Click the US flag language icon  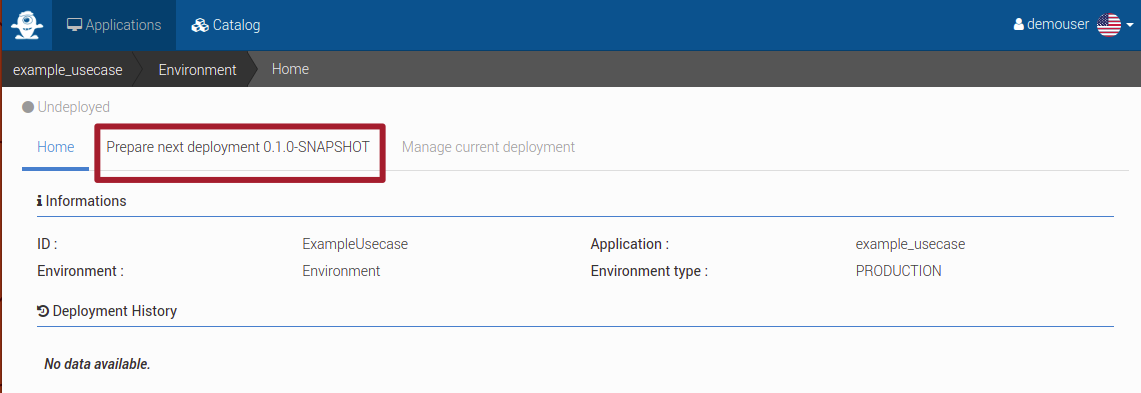(x=1109, y=25)
